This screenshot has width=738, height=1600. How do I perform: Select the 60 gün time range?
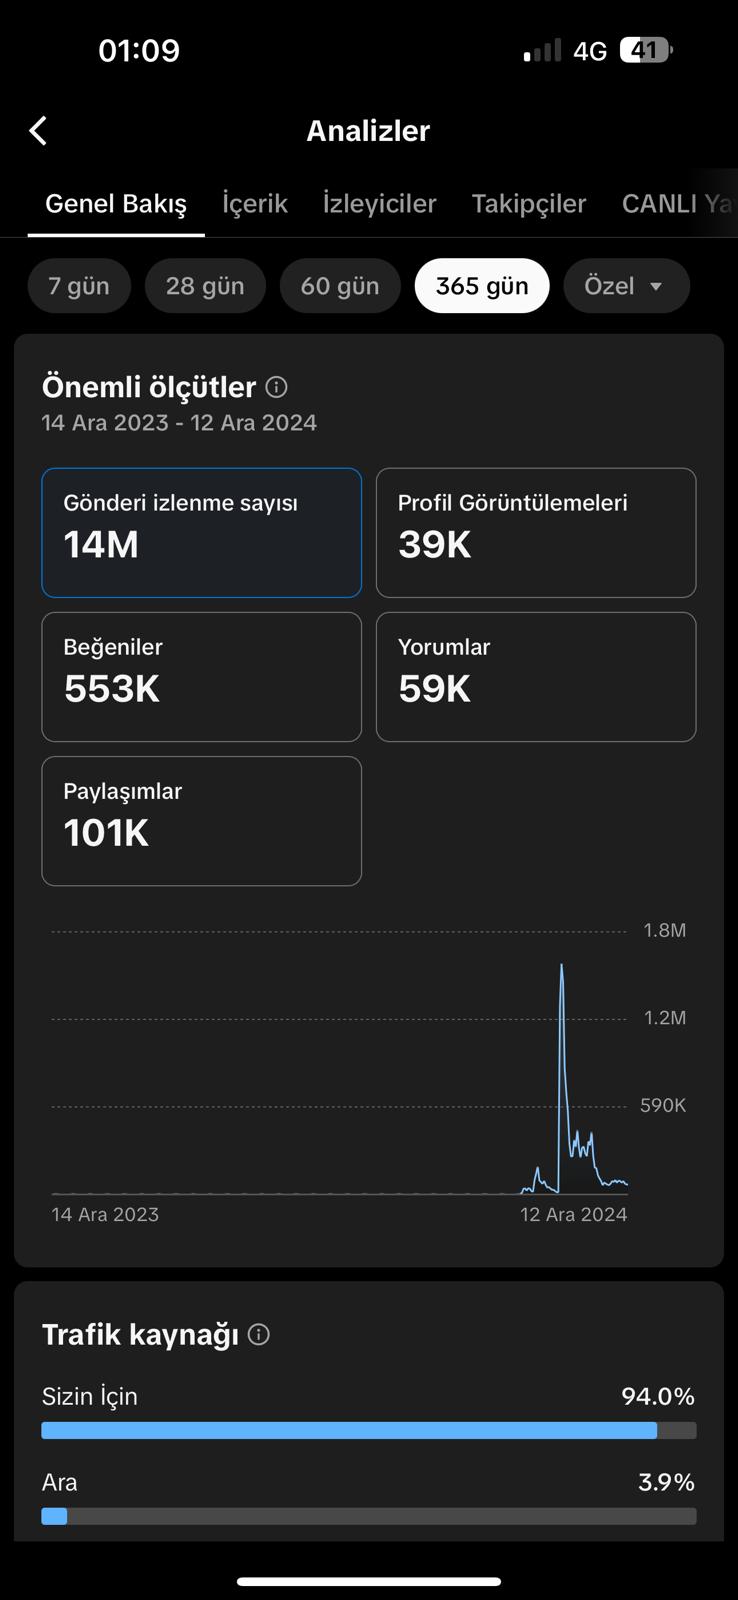pyautogui.click(x=340, y=286)
